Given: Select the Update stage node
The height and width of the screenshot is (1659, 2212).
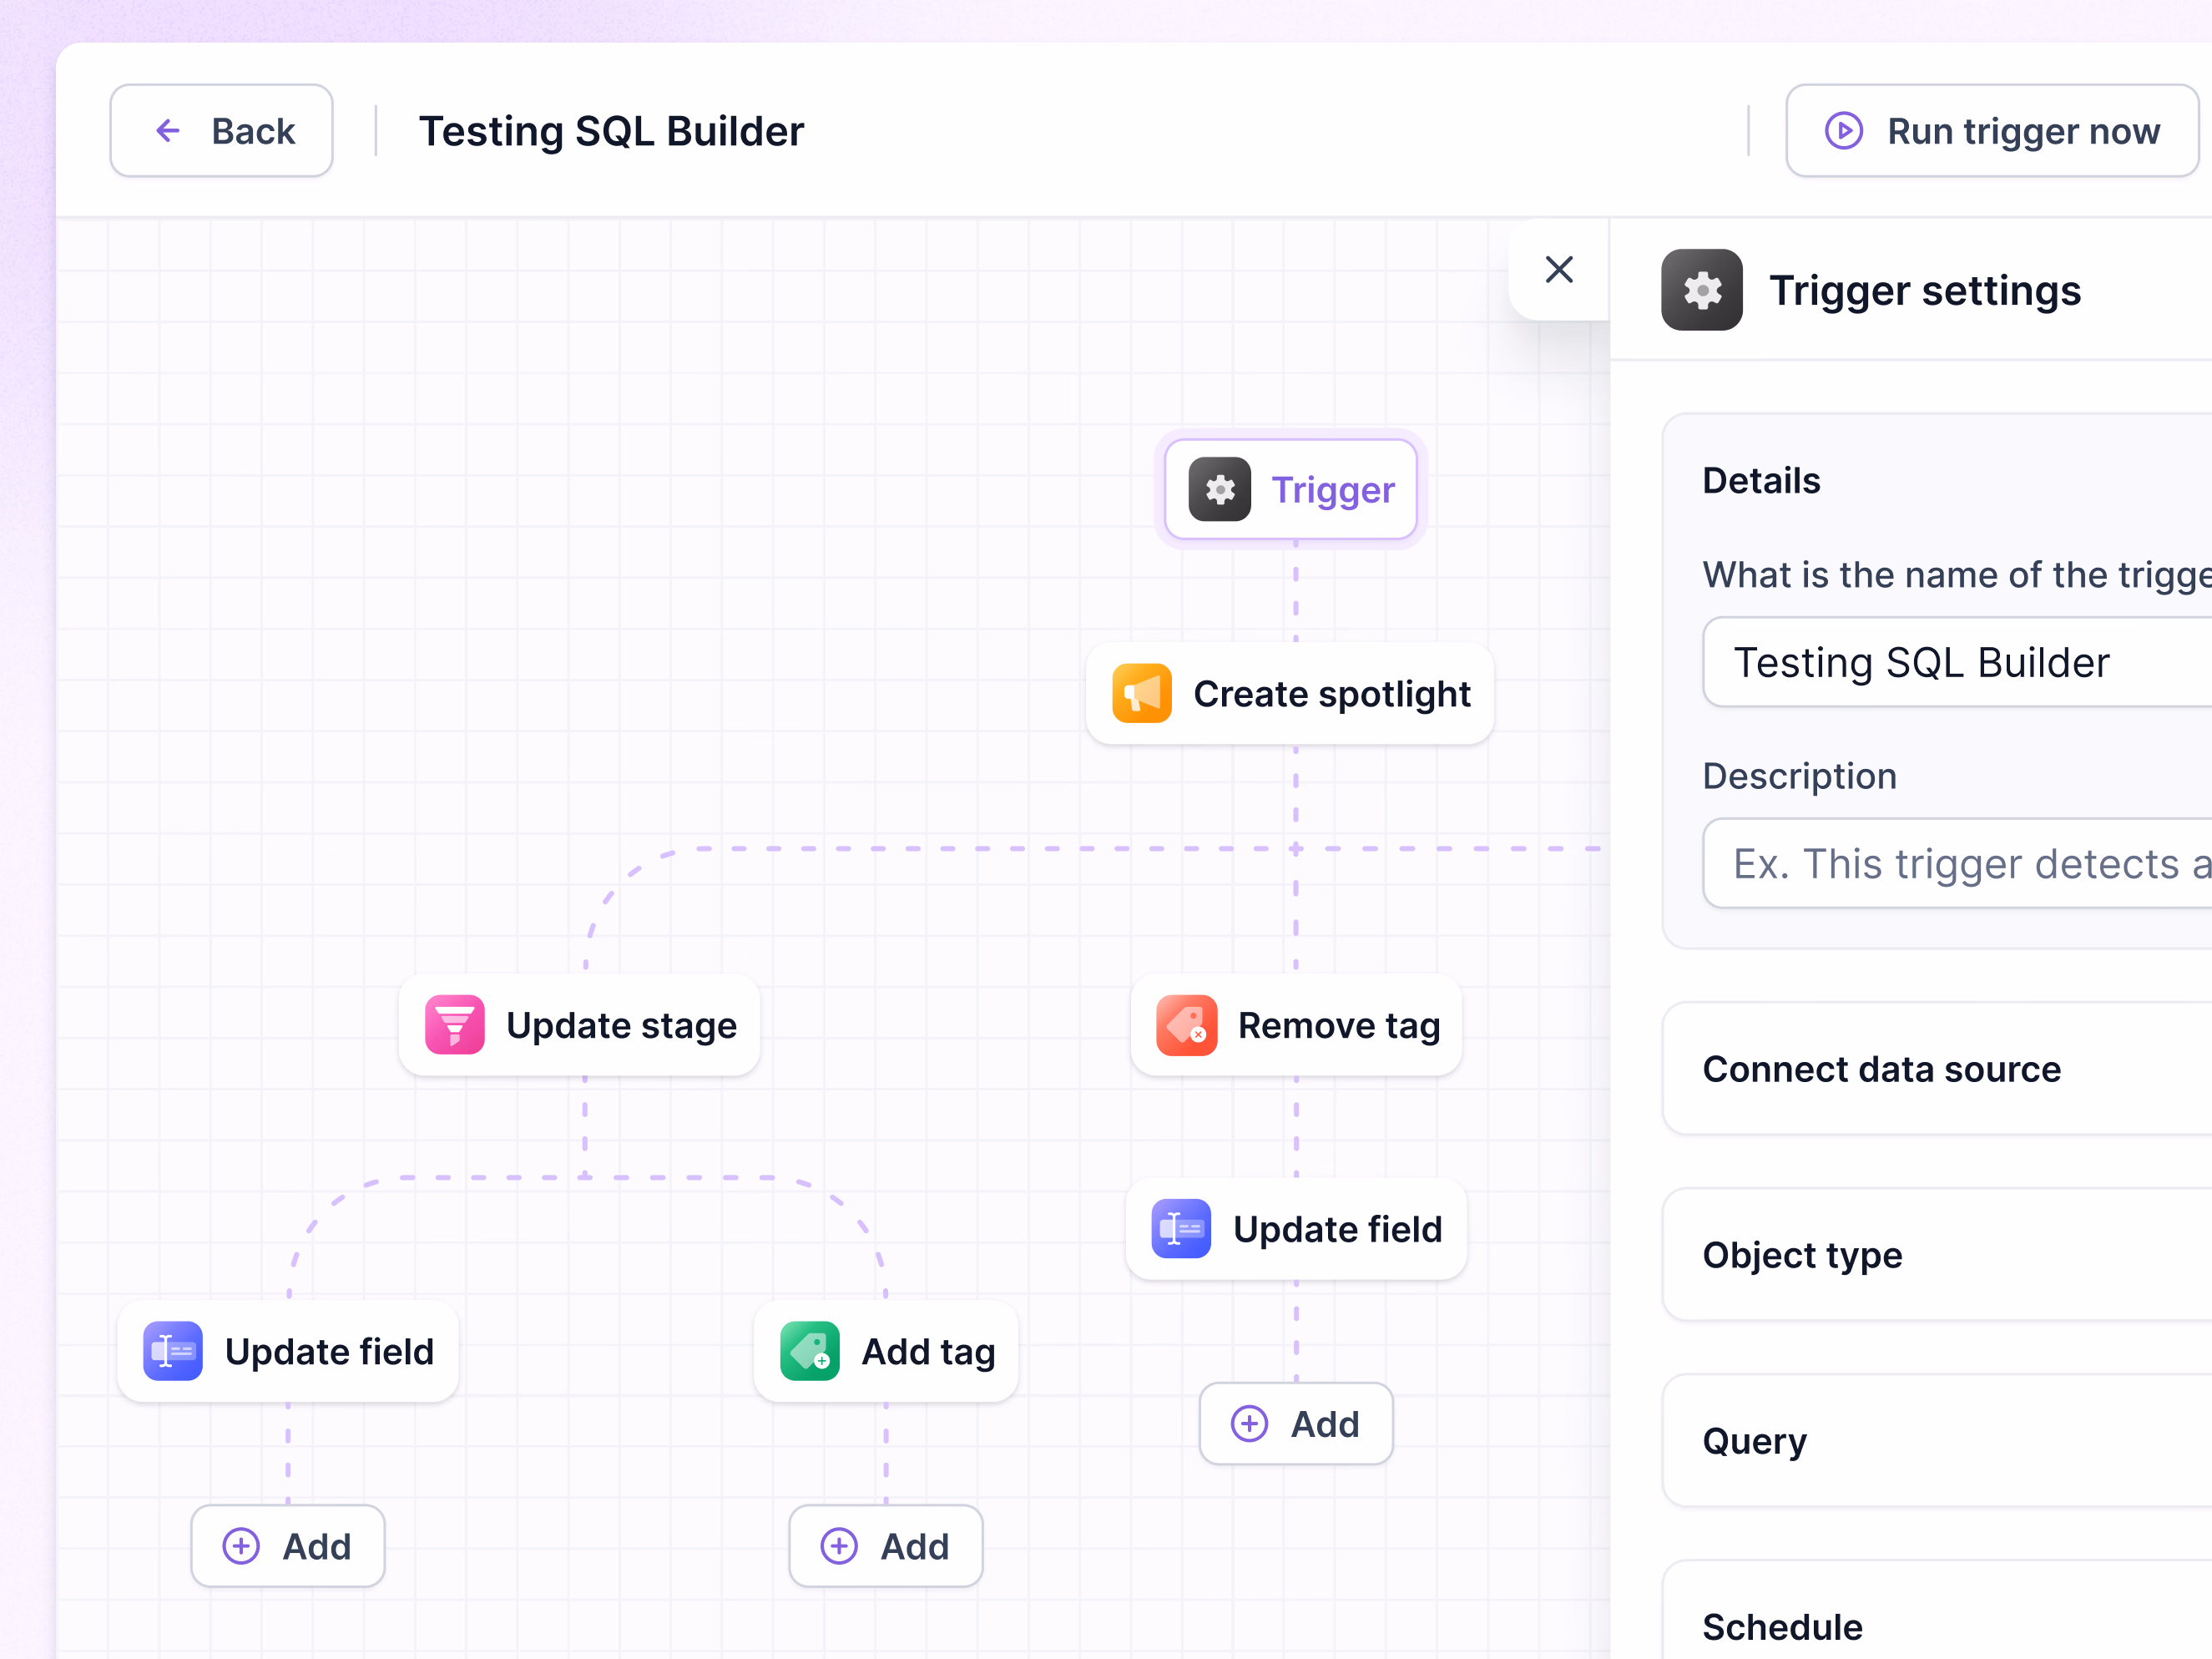Looking at the screenshot, I should pyautogui.click(x=580, y=1025).
